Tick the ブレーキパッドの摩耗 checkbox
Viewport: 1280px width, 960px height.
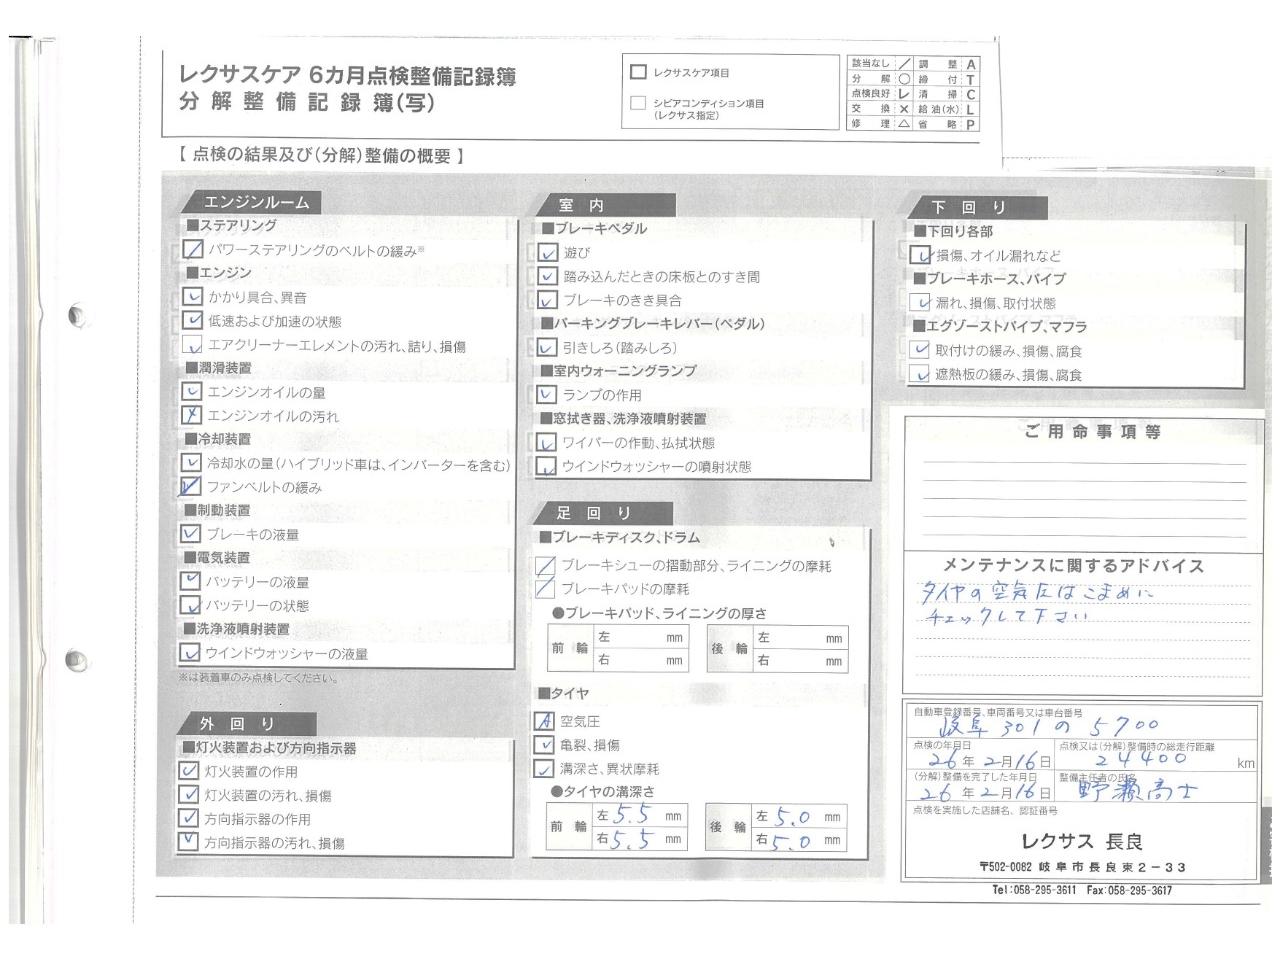point(545,589)
